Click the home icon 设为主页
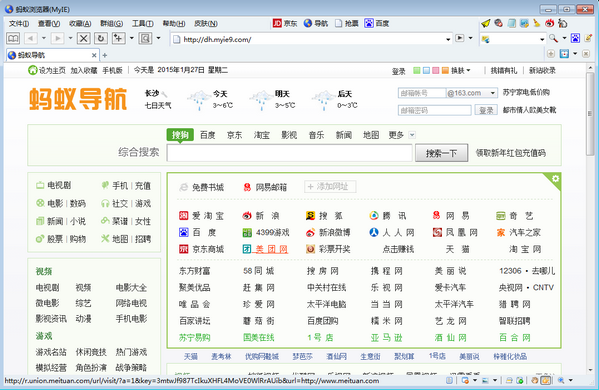 coord(33,70)
